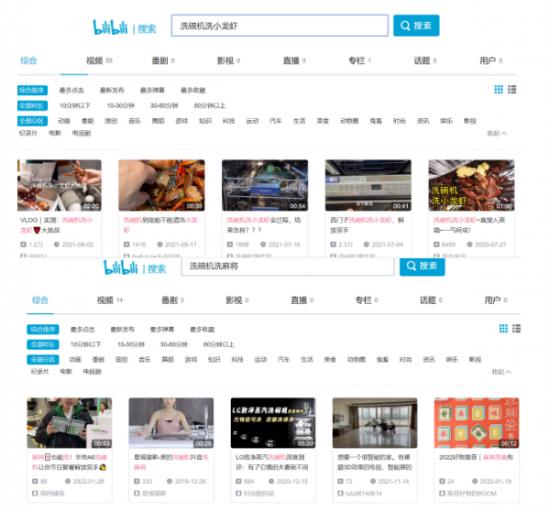
Task: Open the woman in pink dress thumbnail
Action: pyautogui.click(x=171, y=423)
